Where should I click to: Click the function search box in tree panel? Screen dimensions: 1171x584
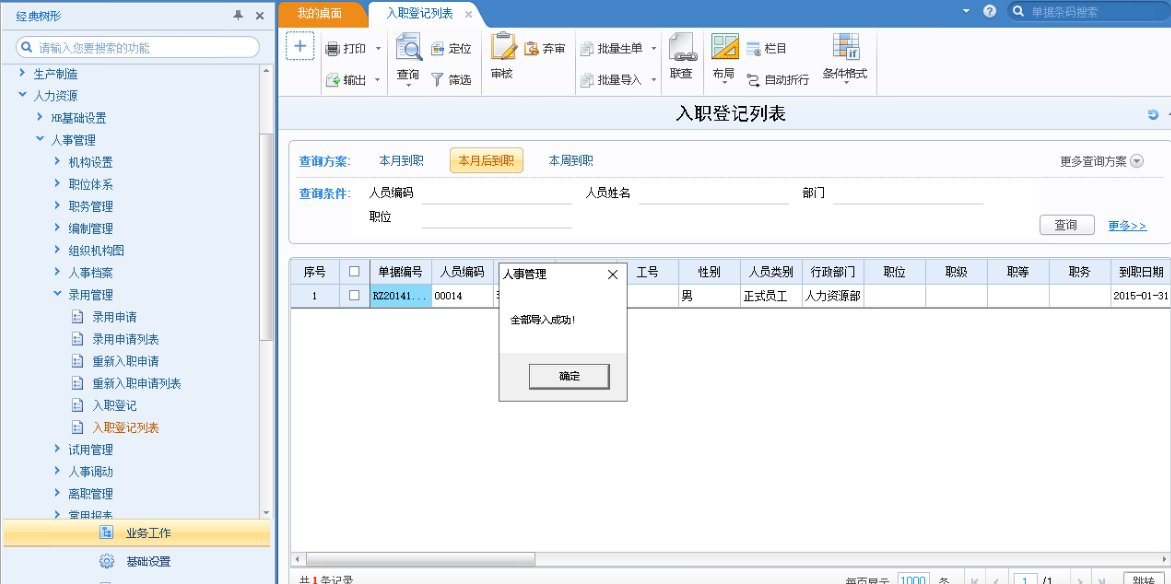click(x=138, y=47)
